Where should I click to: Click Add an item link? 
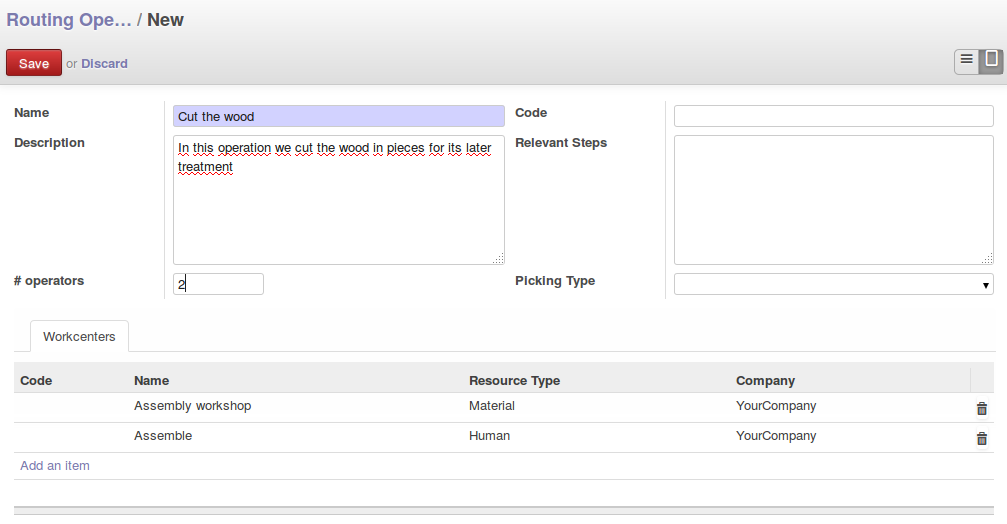[x=55, y=466]
